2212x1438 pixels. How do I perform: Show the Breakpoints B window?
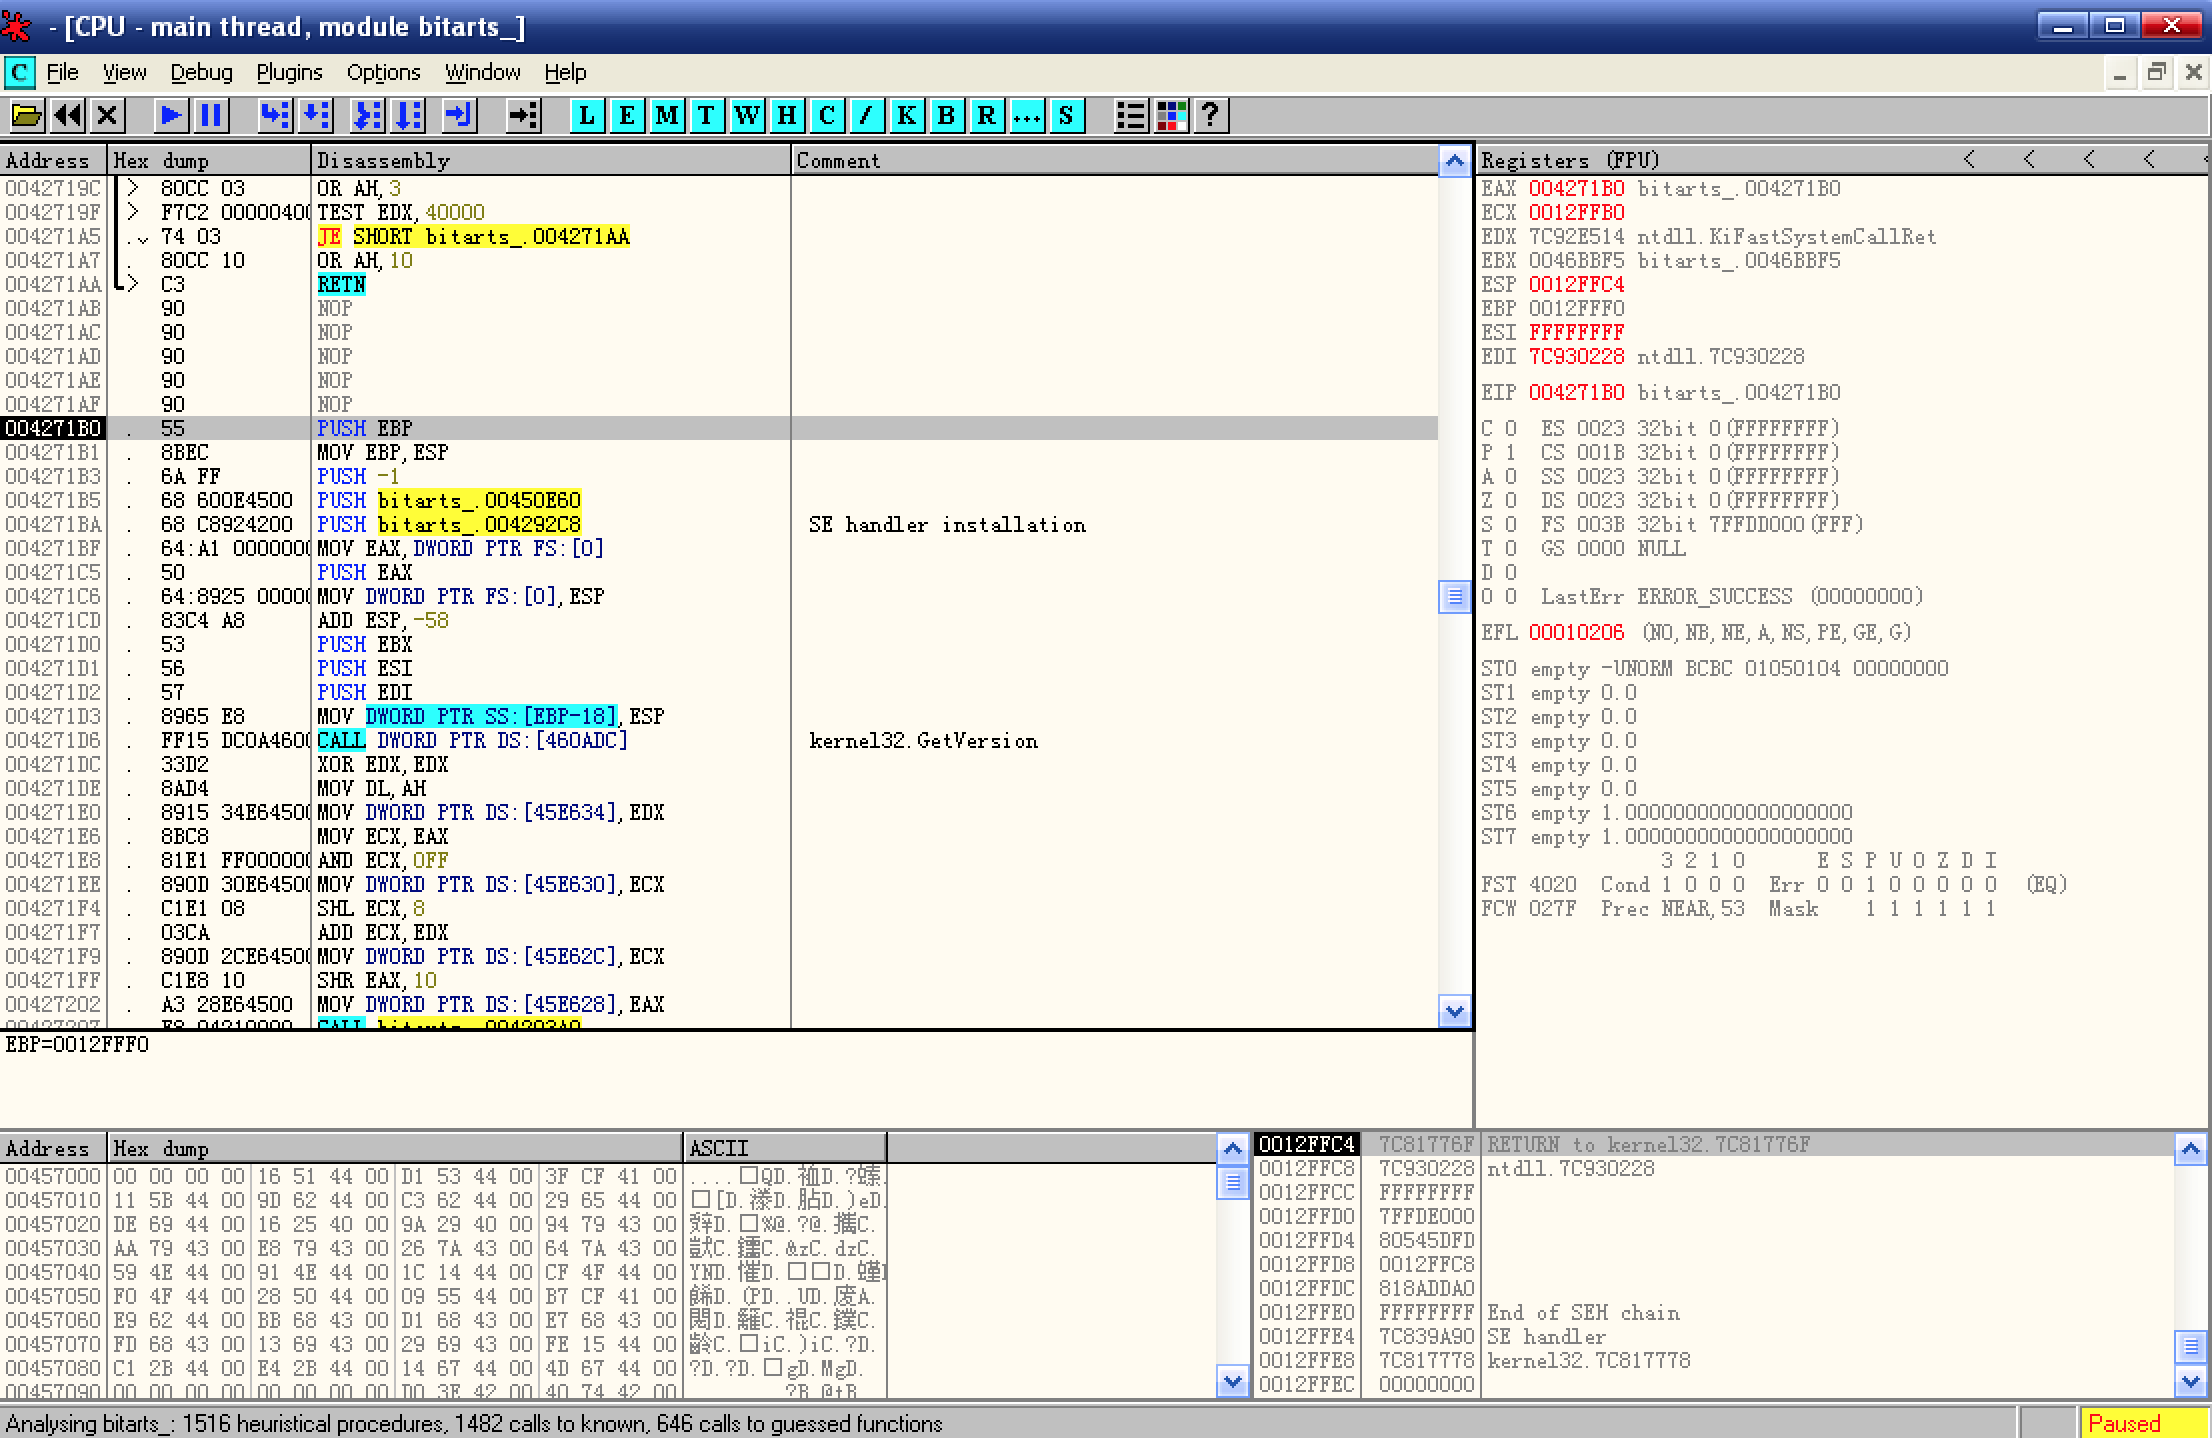pyautogui.click(x=946, y=116)
